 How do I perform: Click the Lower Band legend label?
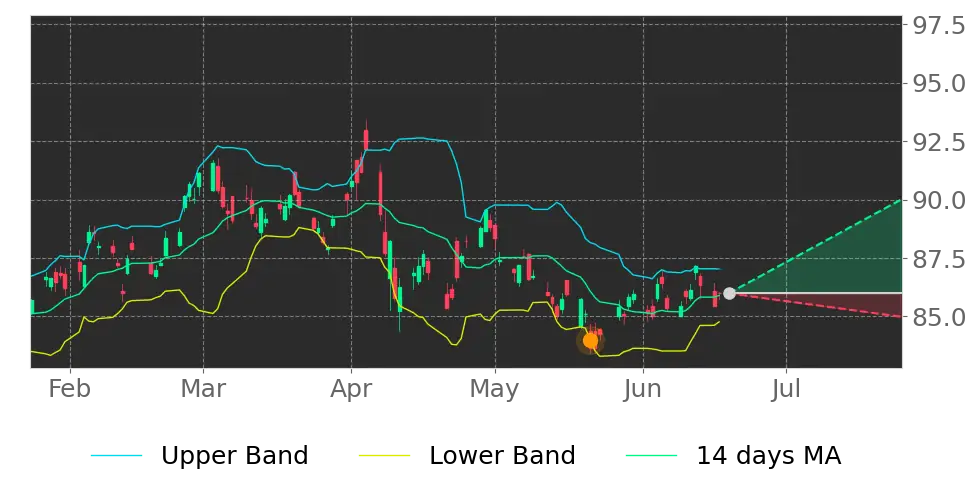(x=502, y=456)
